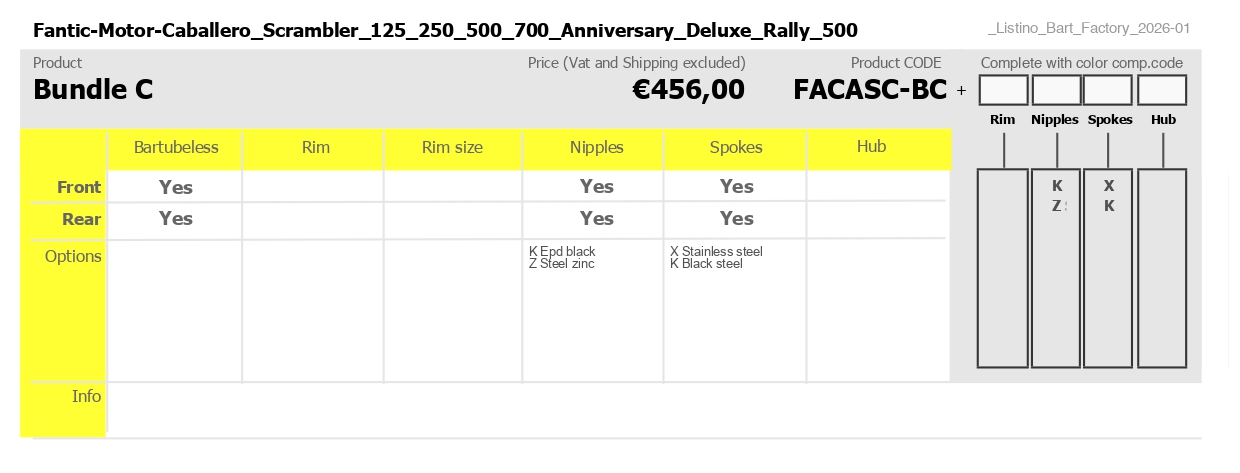
Task: Select the Rim size column header
Action: click(x=452, y=148)
